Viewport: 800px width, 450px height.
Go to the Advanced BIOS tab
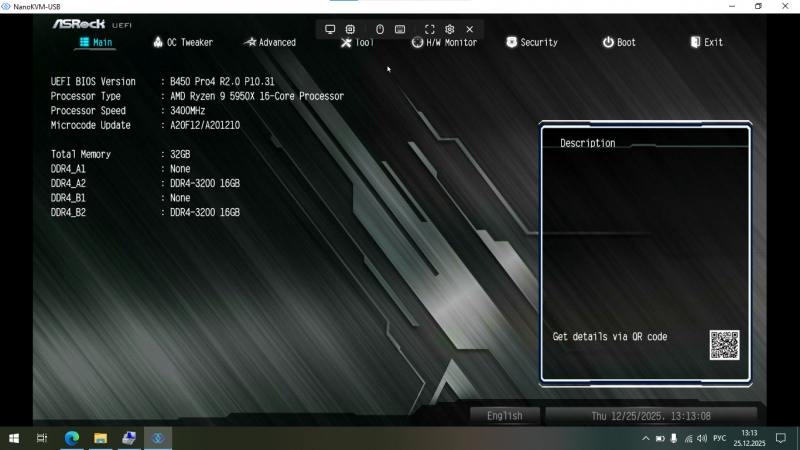270,43
